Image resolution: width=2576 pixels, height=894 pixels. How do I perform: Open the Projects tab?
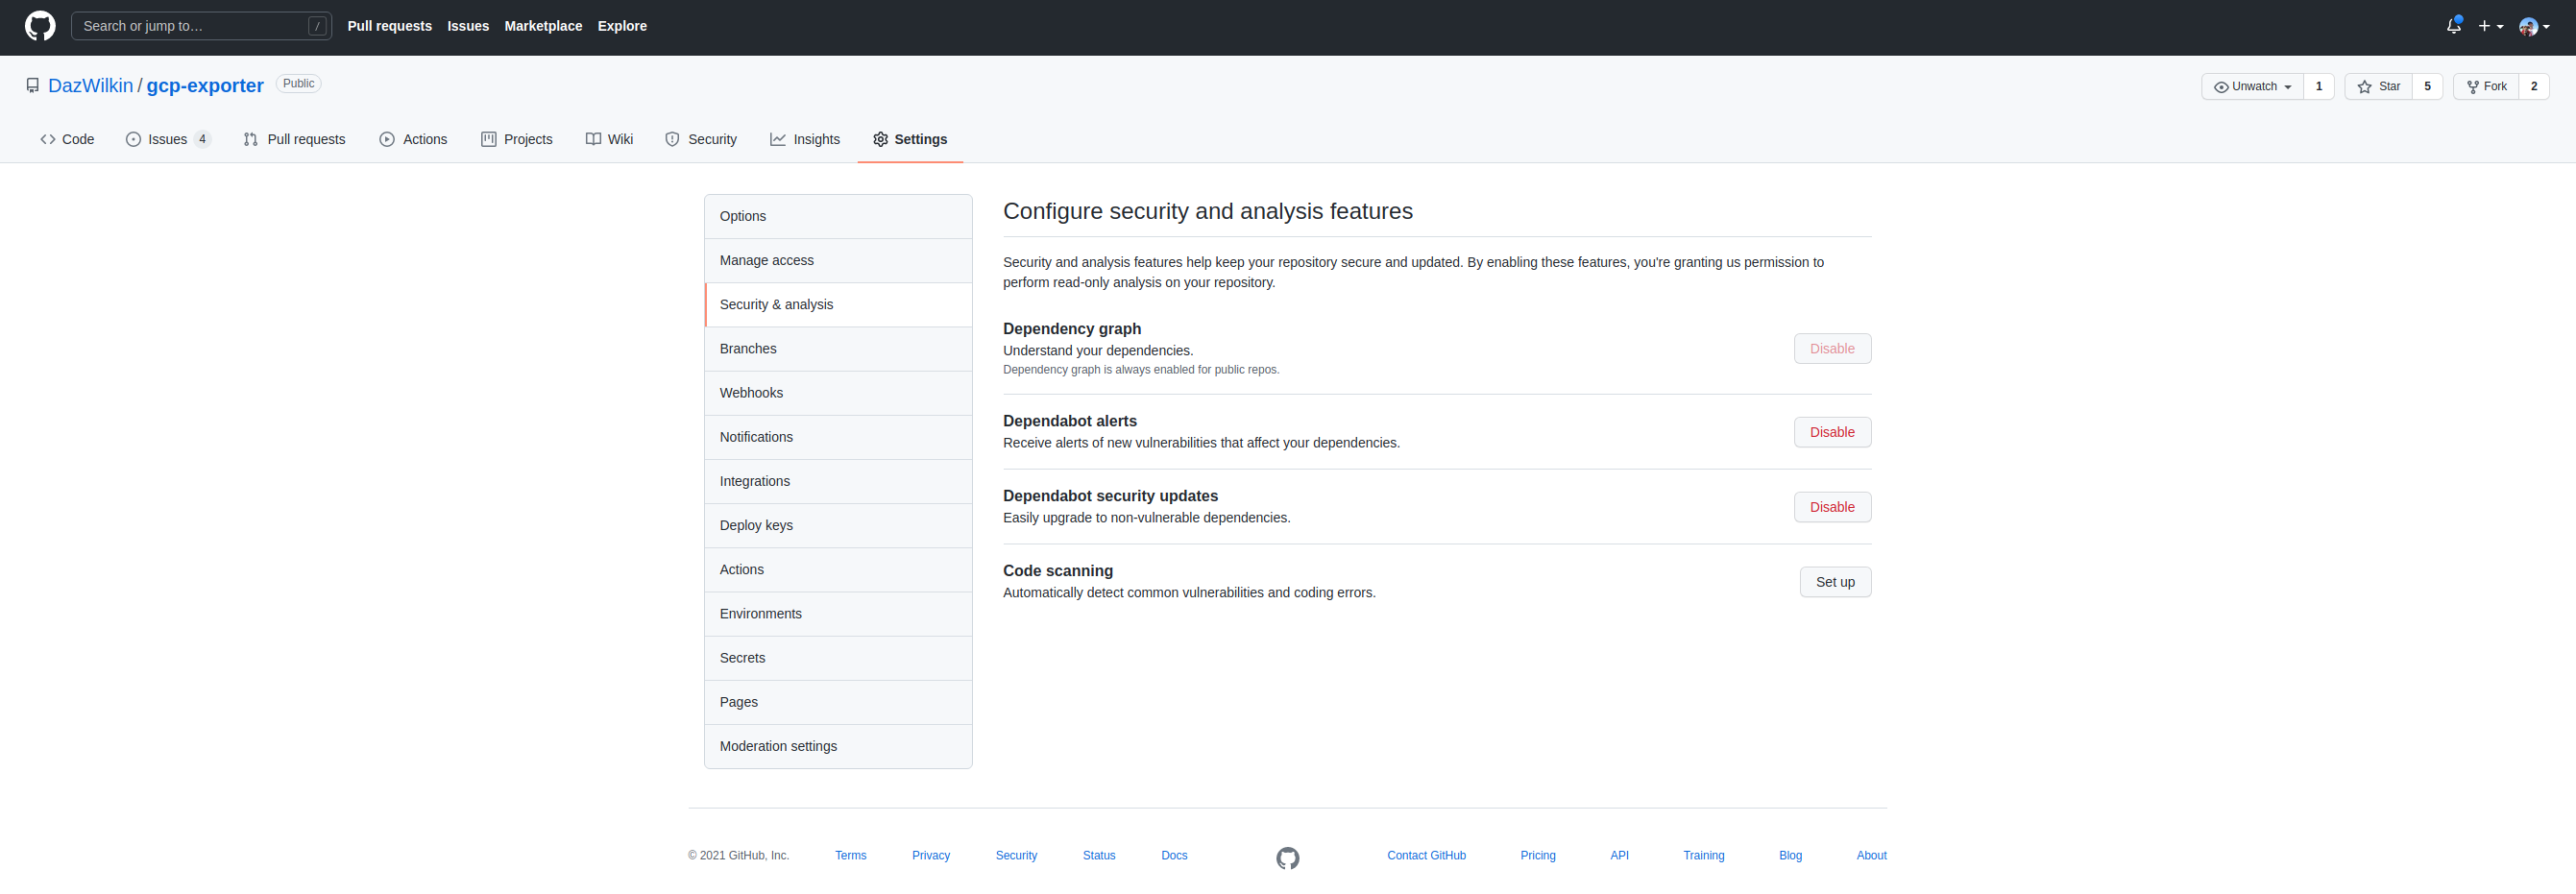[x=516, y=139]
